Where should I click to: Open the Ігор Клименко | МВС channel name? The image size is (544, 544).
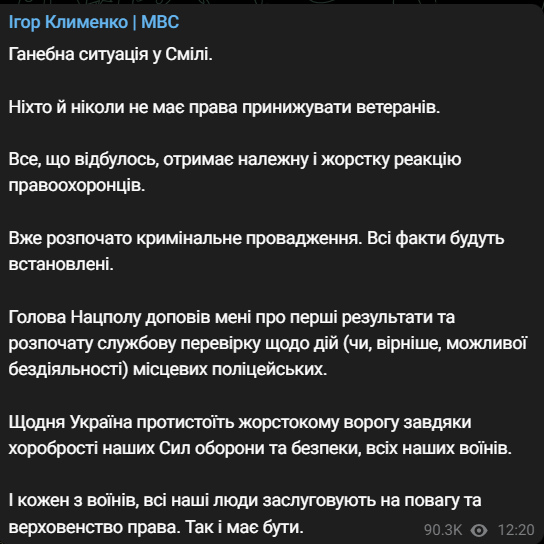(x=94, y=22)
